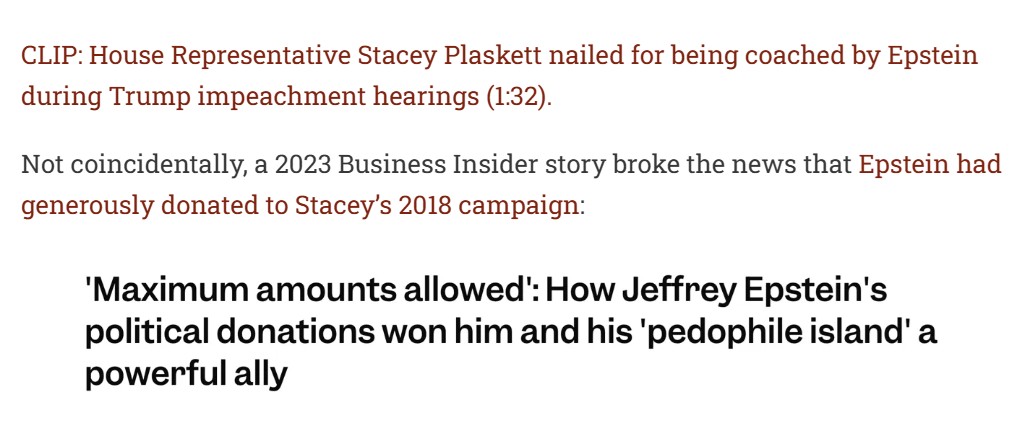Viewport: 1035px width, 427px height.
Task: Click 'during Trump impeachment hearings' link line
Action: [x=250, y=98]
